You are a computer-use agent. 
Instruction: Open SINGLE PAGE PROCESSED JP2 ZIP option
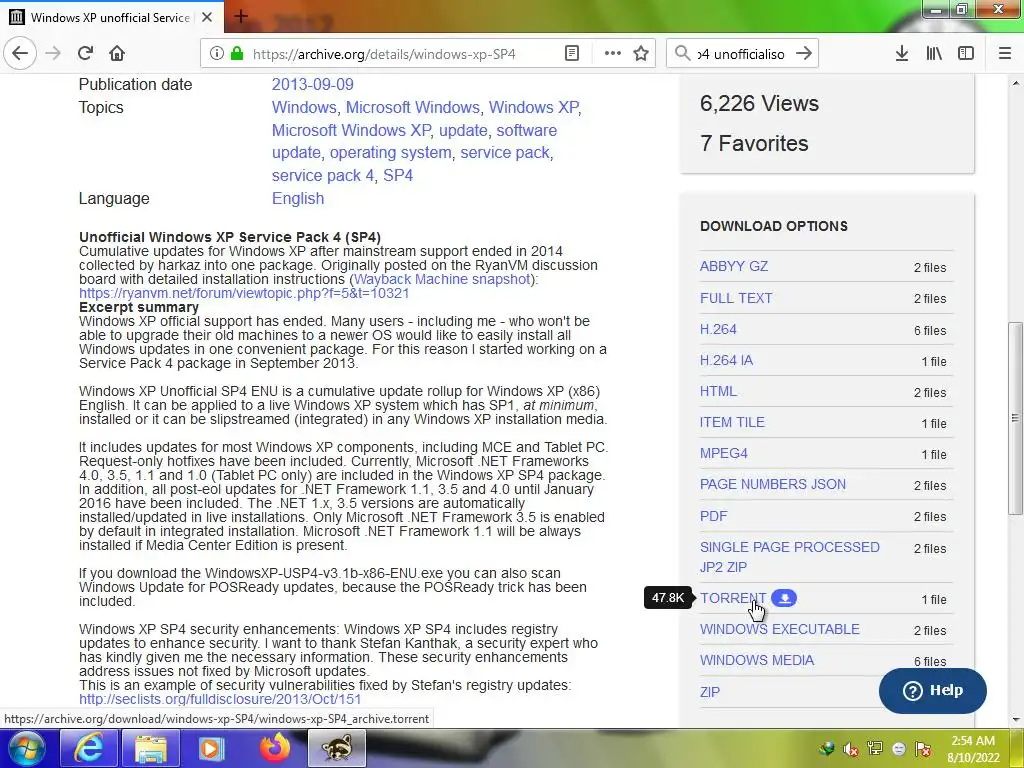tap(790, 557)
